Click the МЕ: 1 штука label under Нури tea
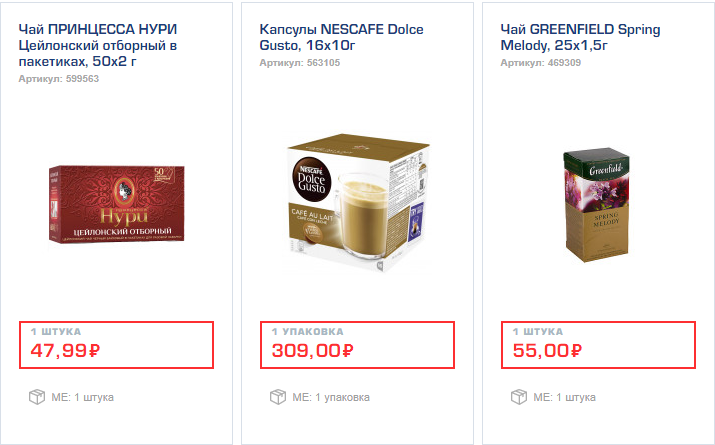Viewport: 715px width, 445px height. (83, 398)
